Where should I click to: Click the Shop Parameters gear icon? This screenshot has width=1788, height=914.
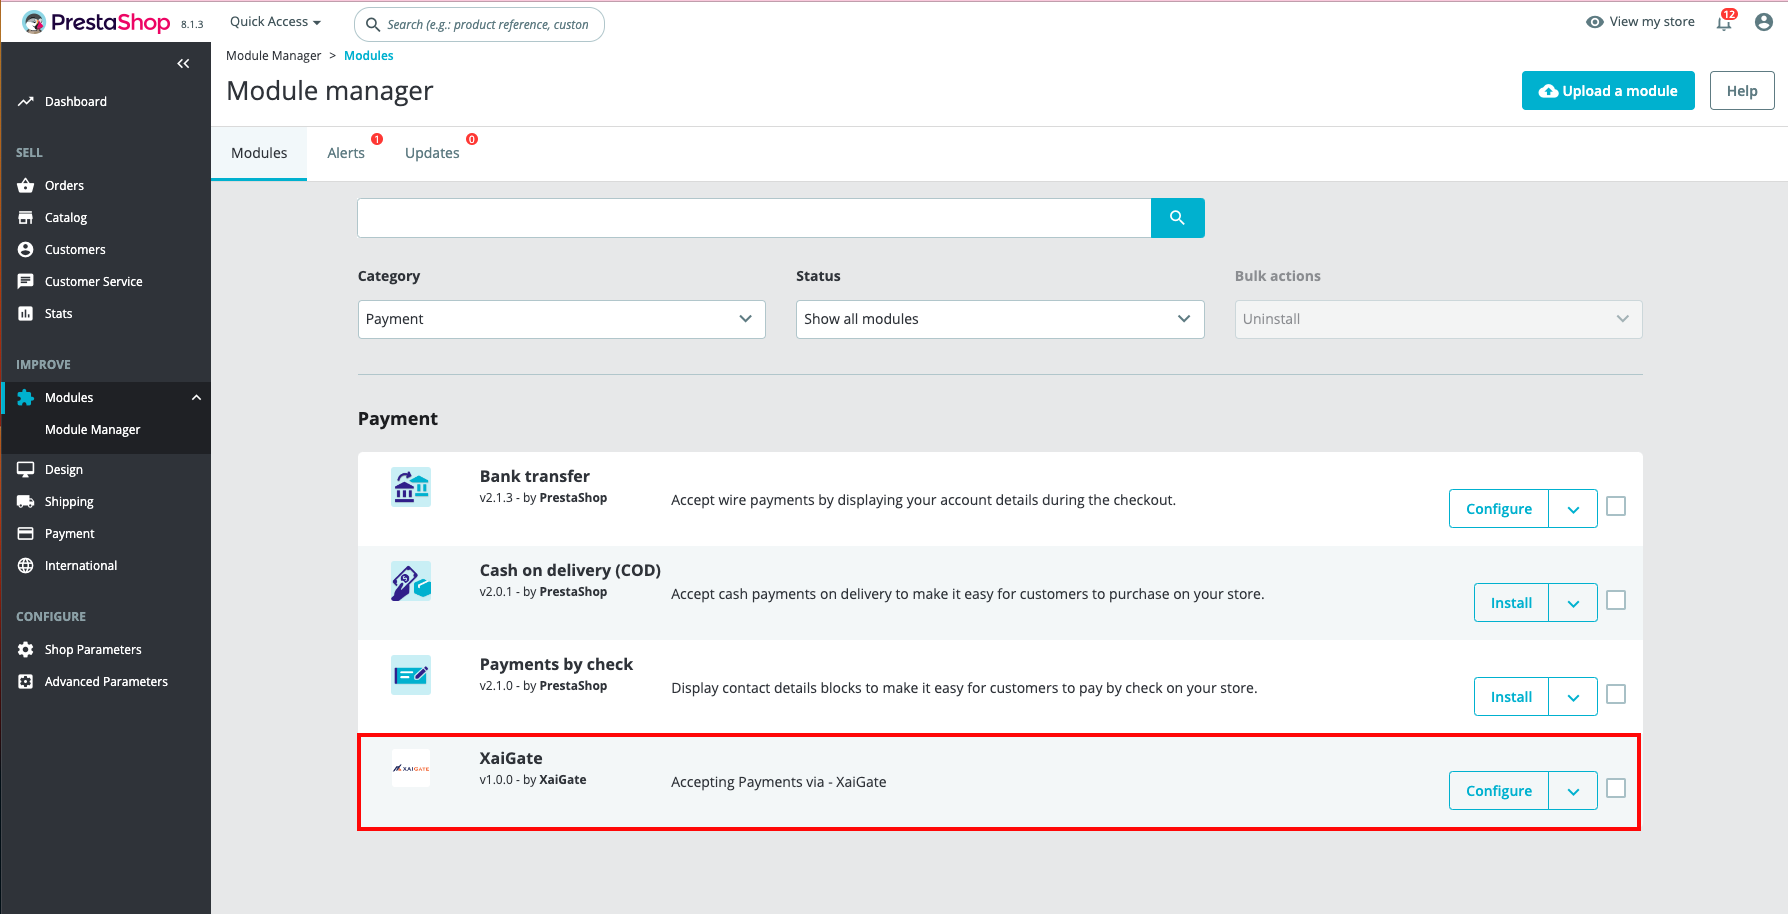click(x=26, y=649)
